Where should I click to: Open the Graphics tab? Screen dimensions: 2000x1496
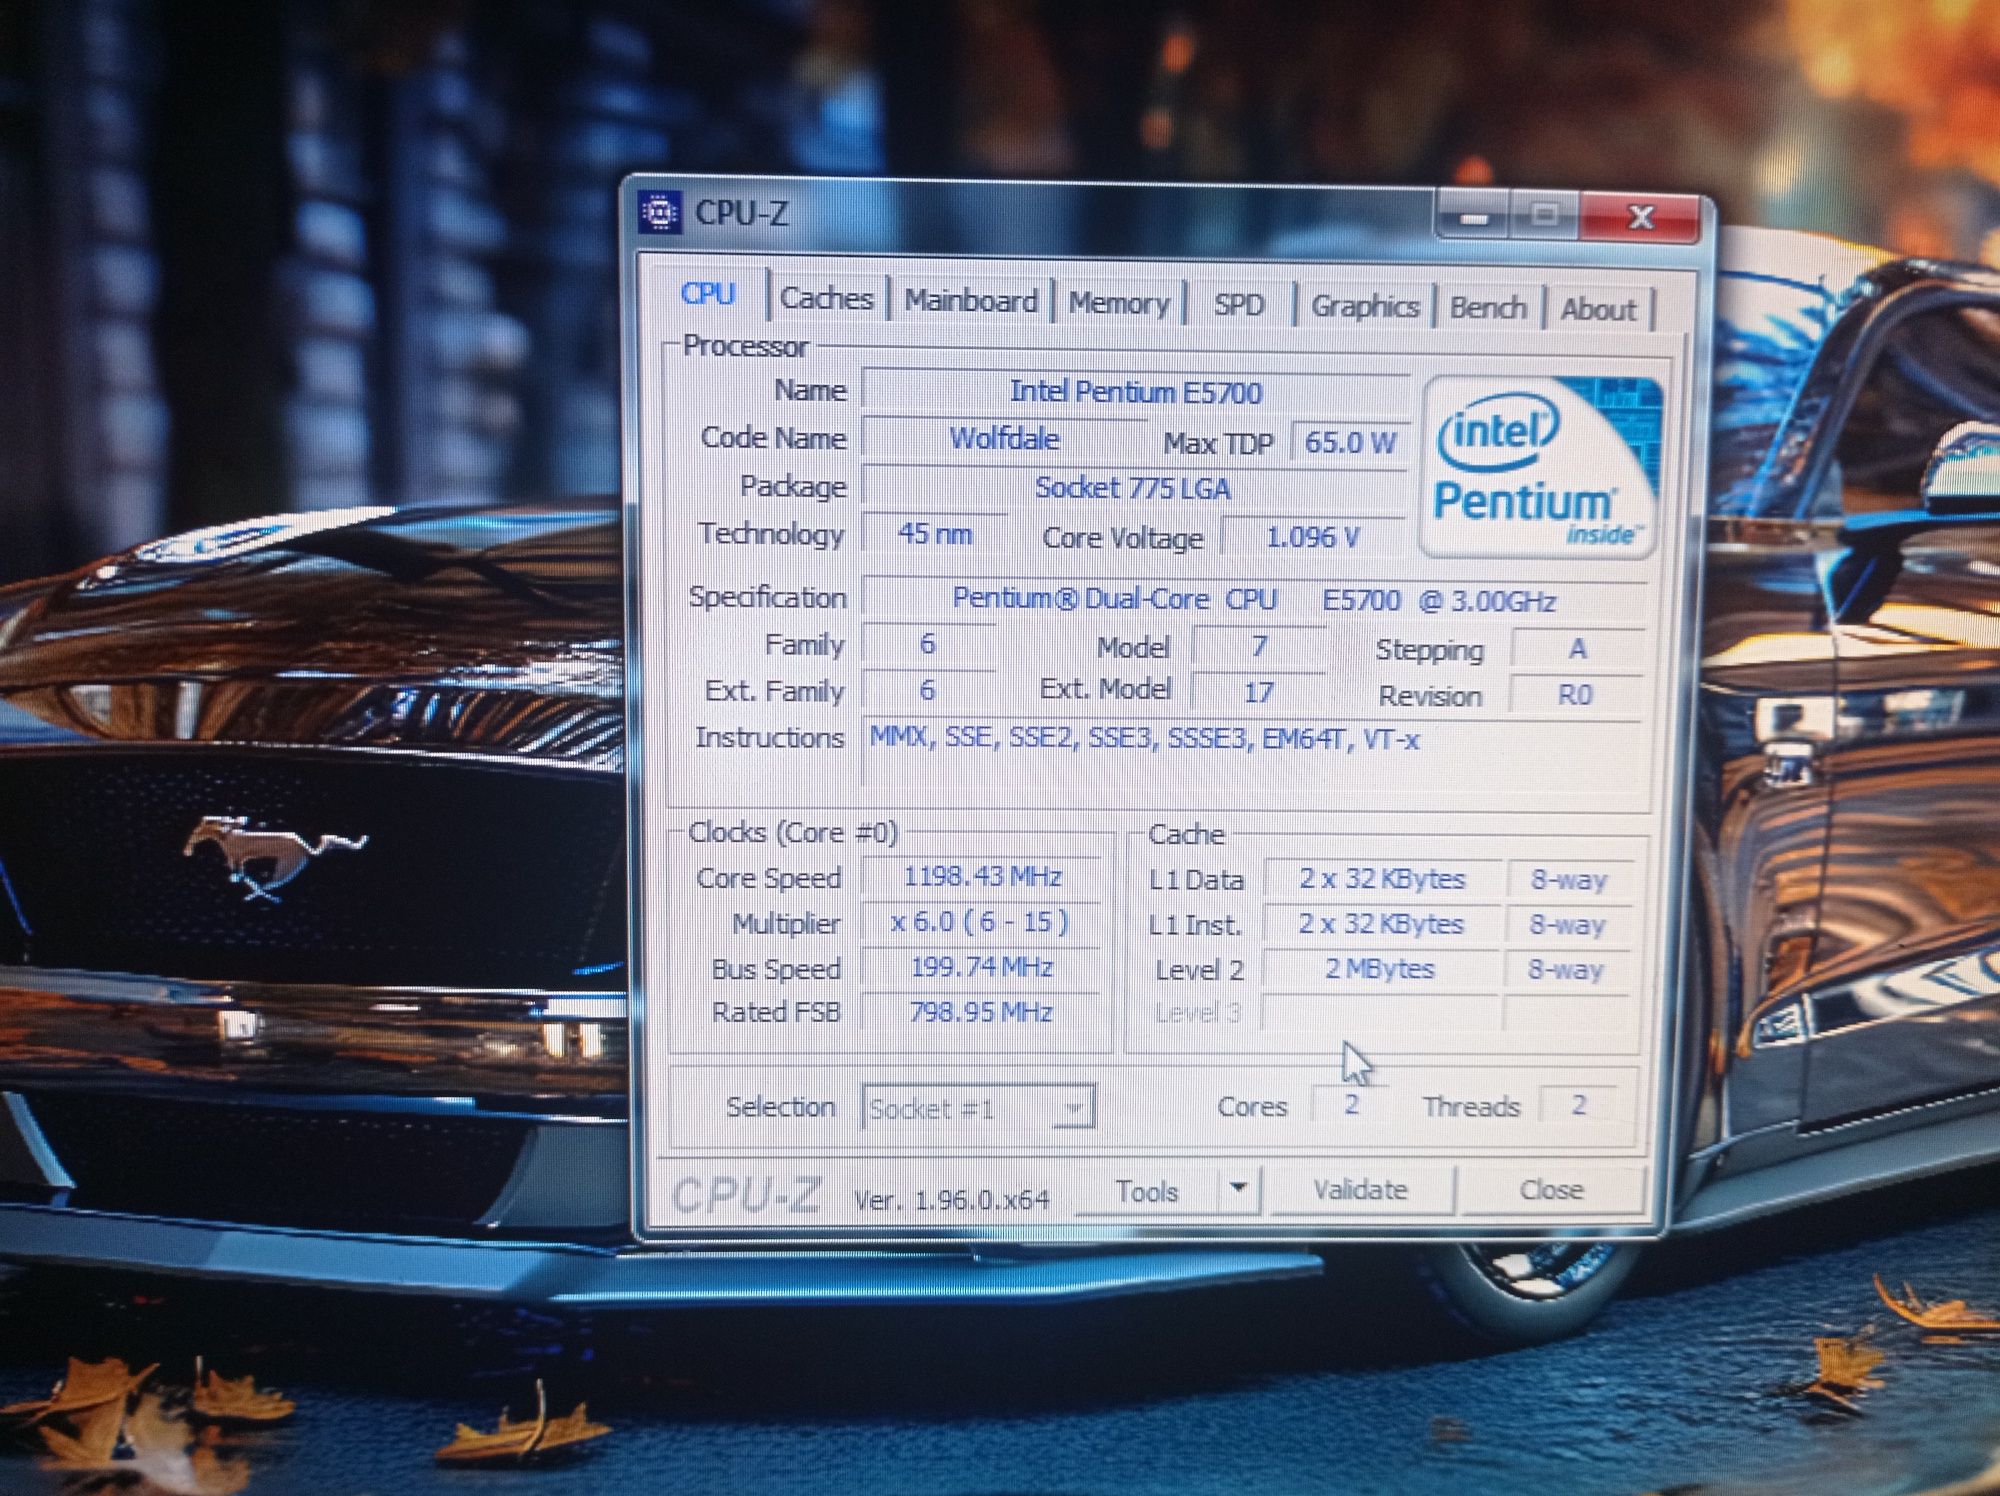tap(1365, 306)
